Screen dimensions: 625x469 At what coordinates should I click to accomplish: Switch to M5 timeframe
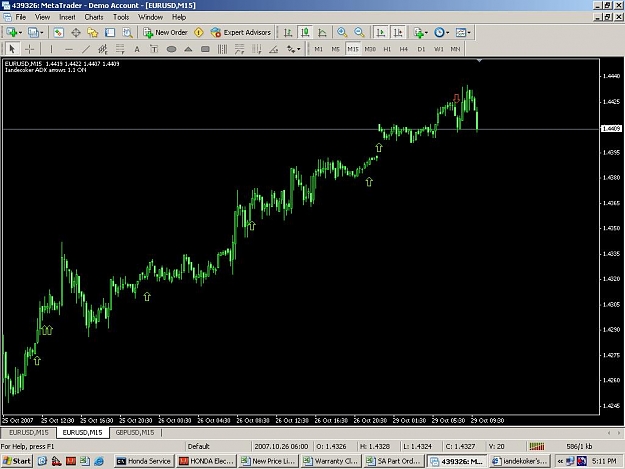coord(336,49)
